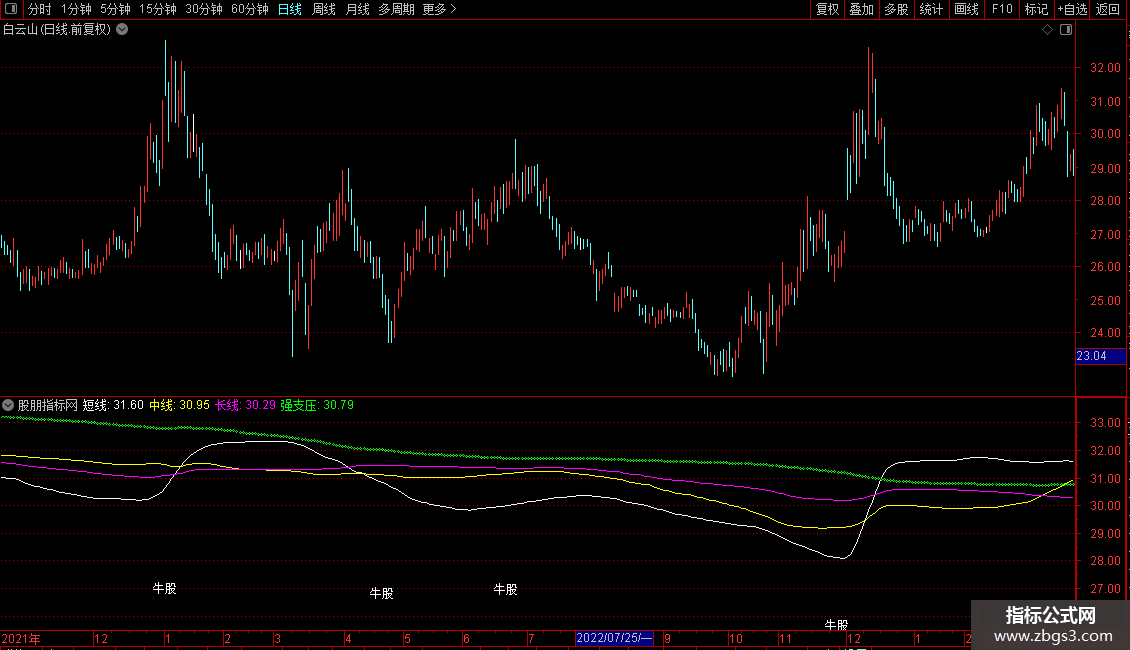The height and width of the screenshot is (650, 1130).
Task: Select the 30分钟 period
Action: (x=204, y=9)
